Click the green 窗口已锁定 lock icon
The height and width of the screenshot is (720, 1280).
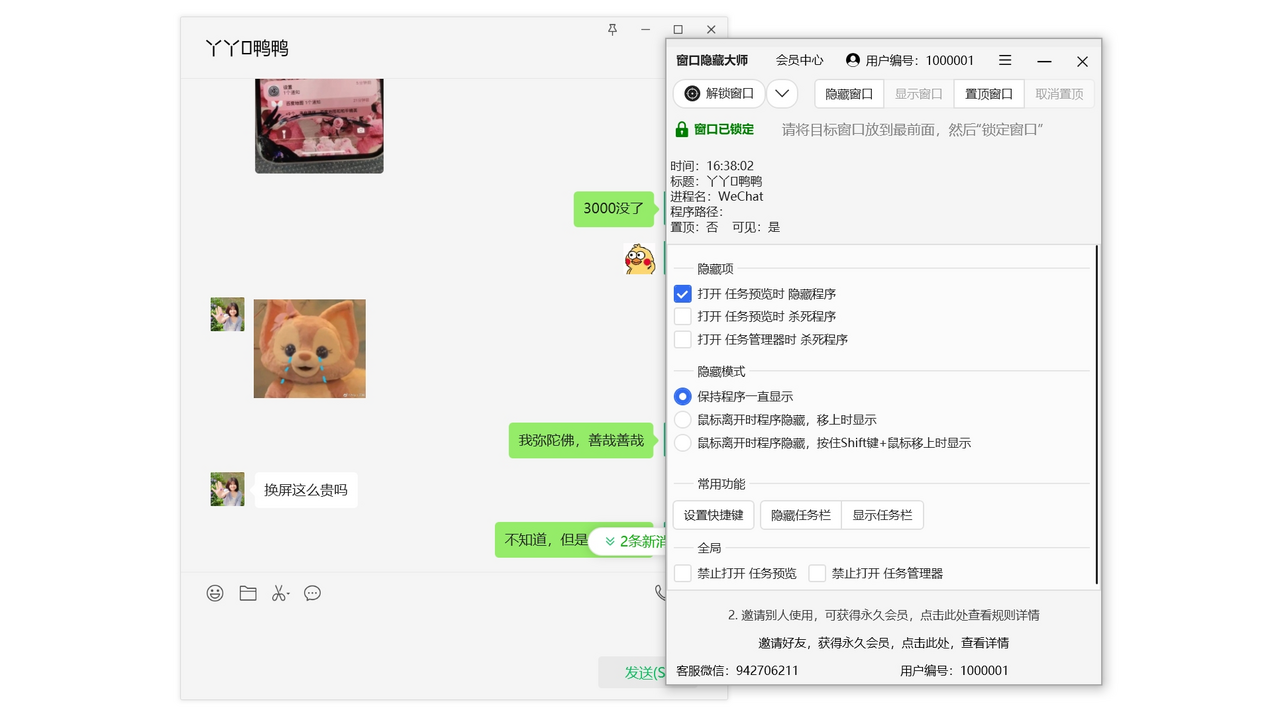(681, 129)
